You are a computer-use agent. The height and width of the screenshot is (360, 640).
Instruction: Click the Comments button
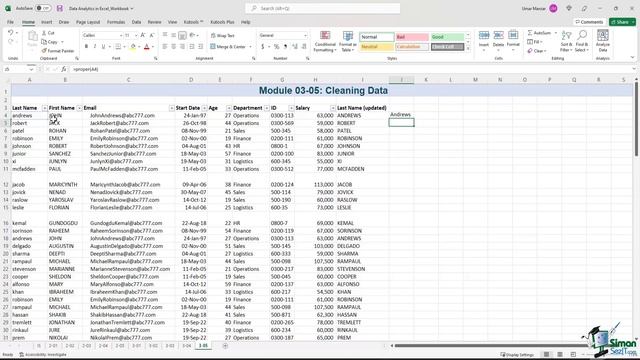click(x=589, y=22)
